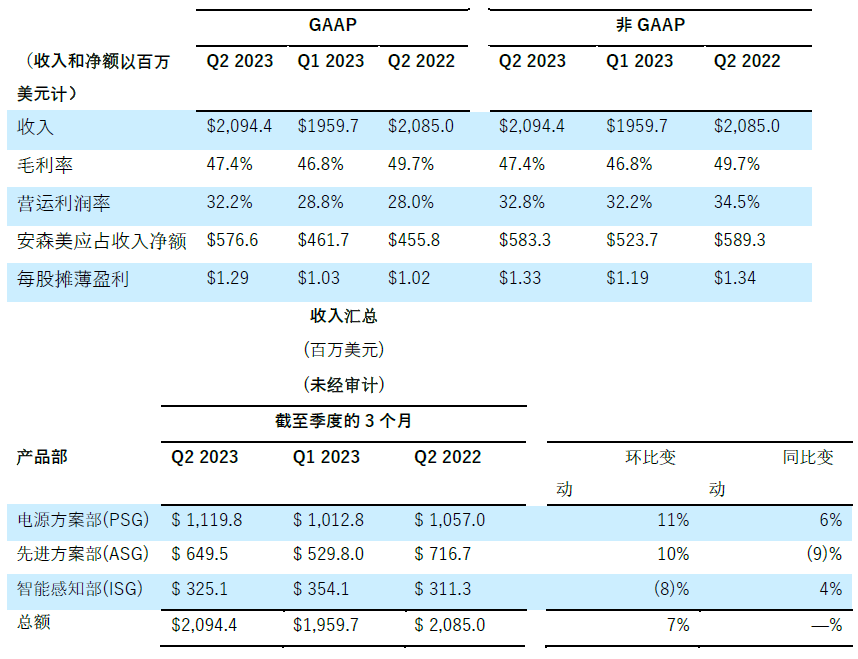The height and width of the screenshot is (659, 858).
Task: Click the '$1.02' diluted EPS value
Action: coord(409,278)
